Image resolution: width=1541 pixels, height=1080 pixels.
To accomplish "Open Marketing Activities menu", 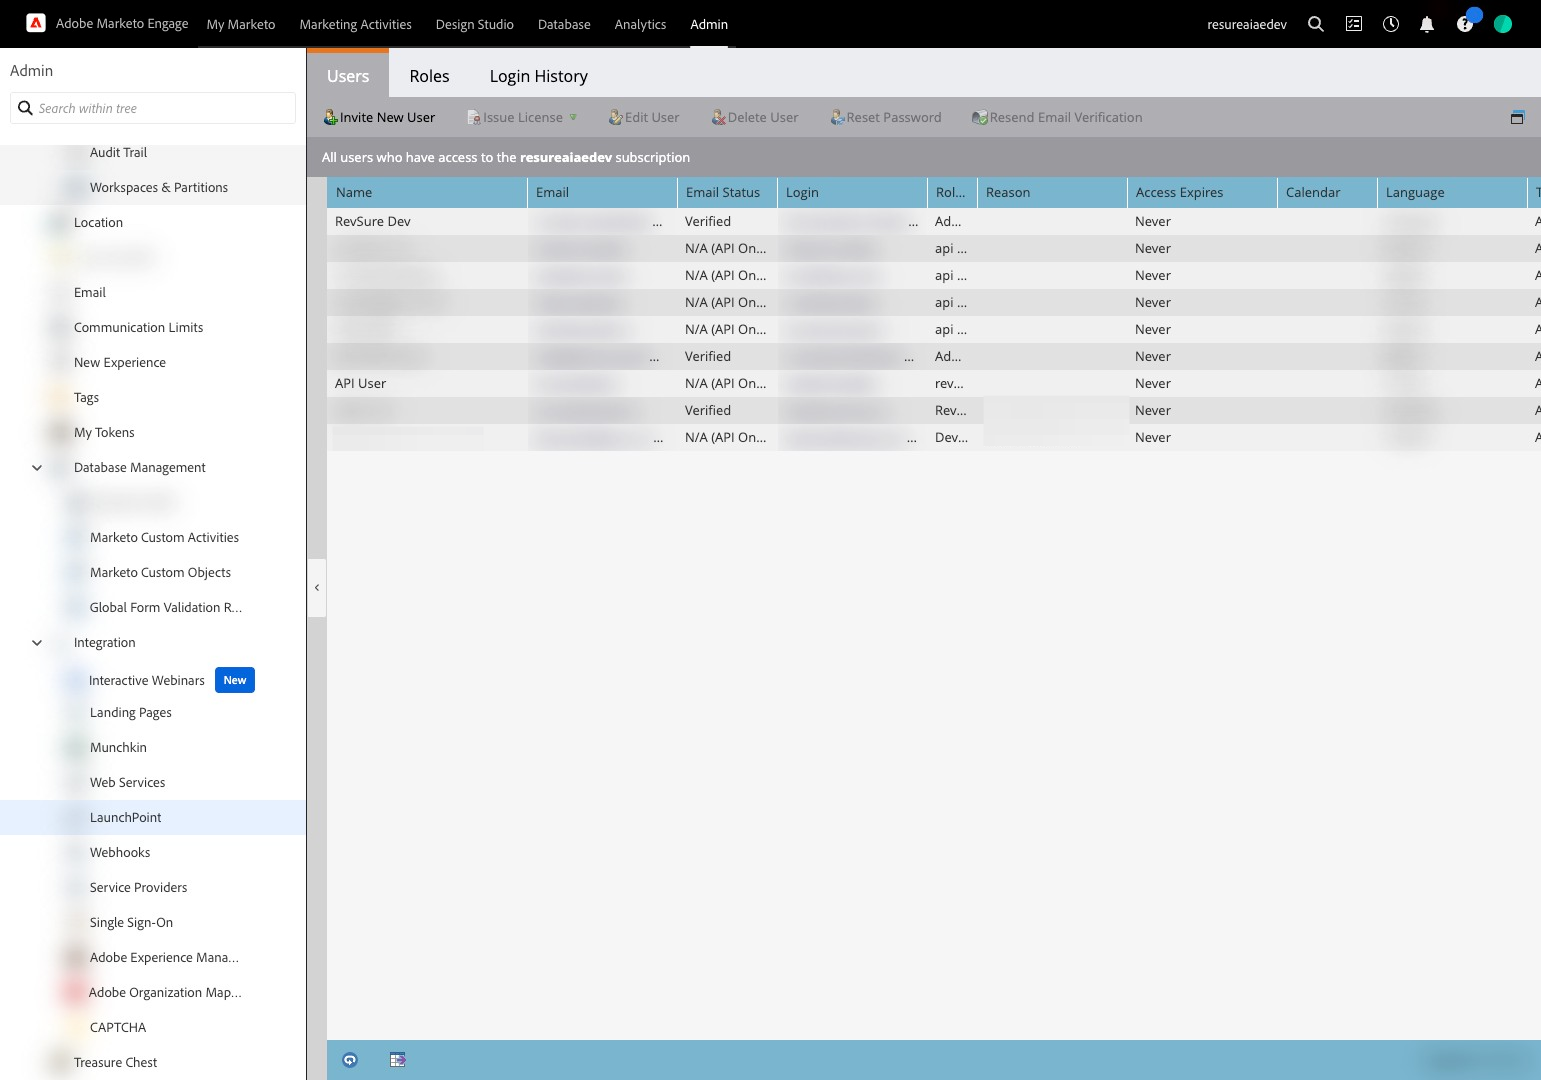I will click(355, 24).
